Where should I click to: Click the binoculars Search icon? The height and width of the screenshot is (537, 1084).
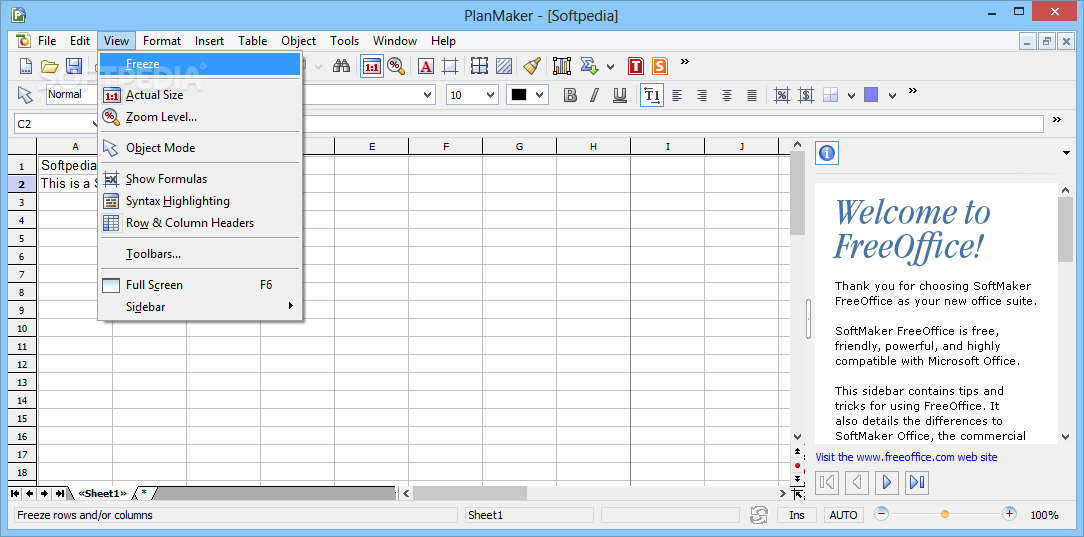342,66
